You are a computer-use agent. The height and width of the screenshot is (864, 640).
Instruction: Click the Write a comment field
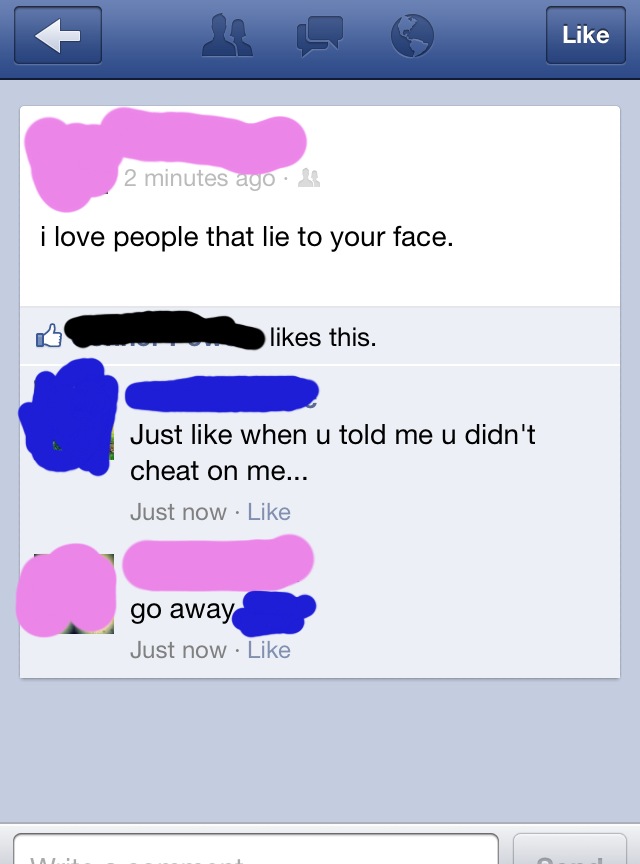[x=256, y=849]
